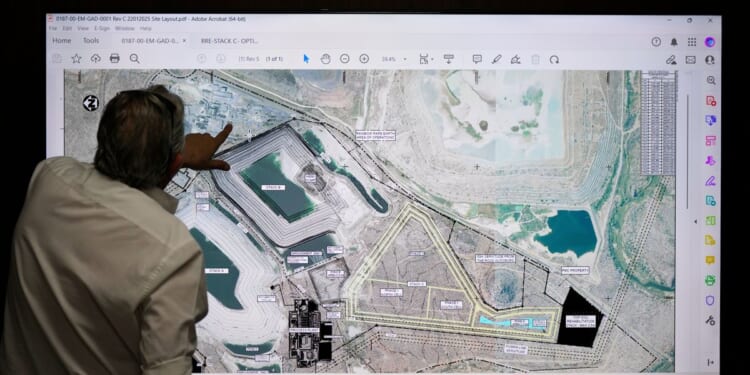Open the purple Request Signatures tool
The height and width of the screenshot is (375, 750).
click(x=711, y=160)
